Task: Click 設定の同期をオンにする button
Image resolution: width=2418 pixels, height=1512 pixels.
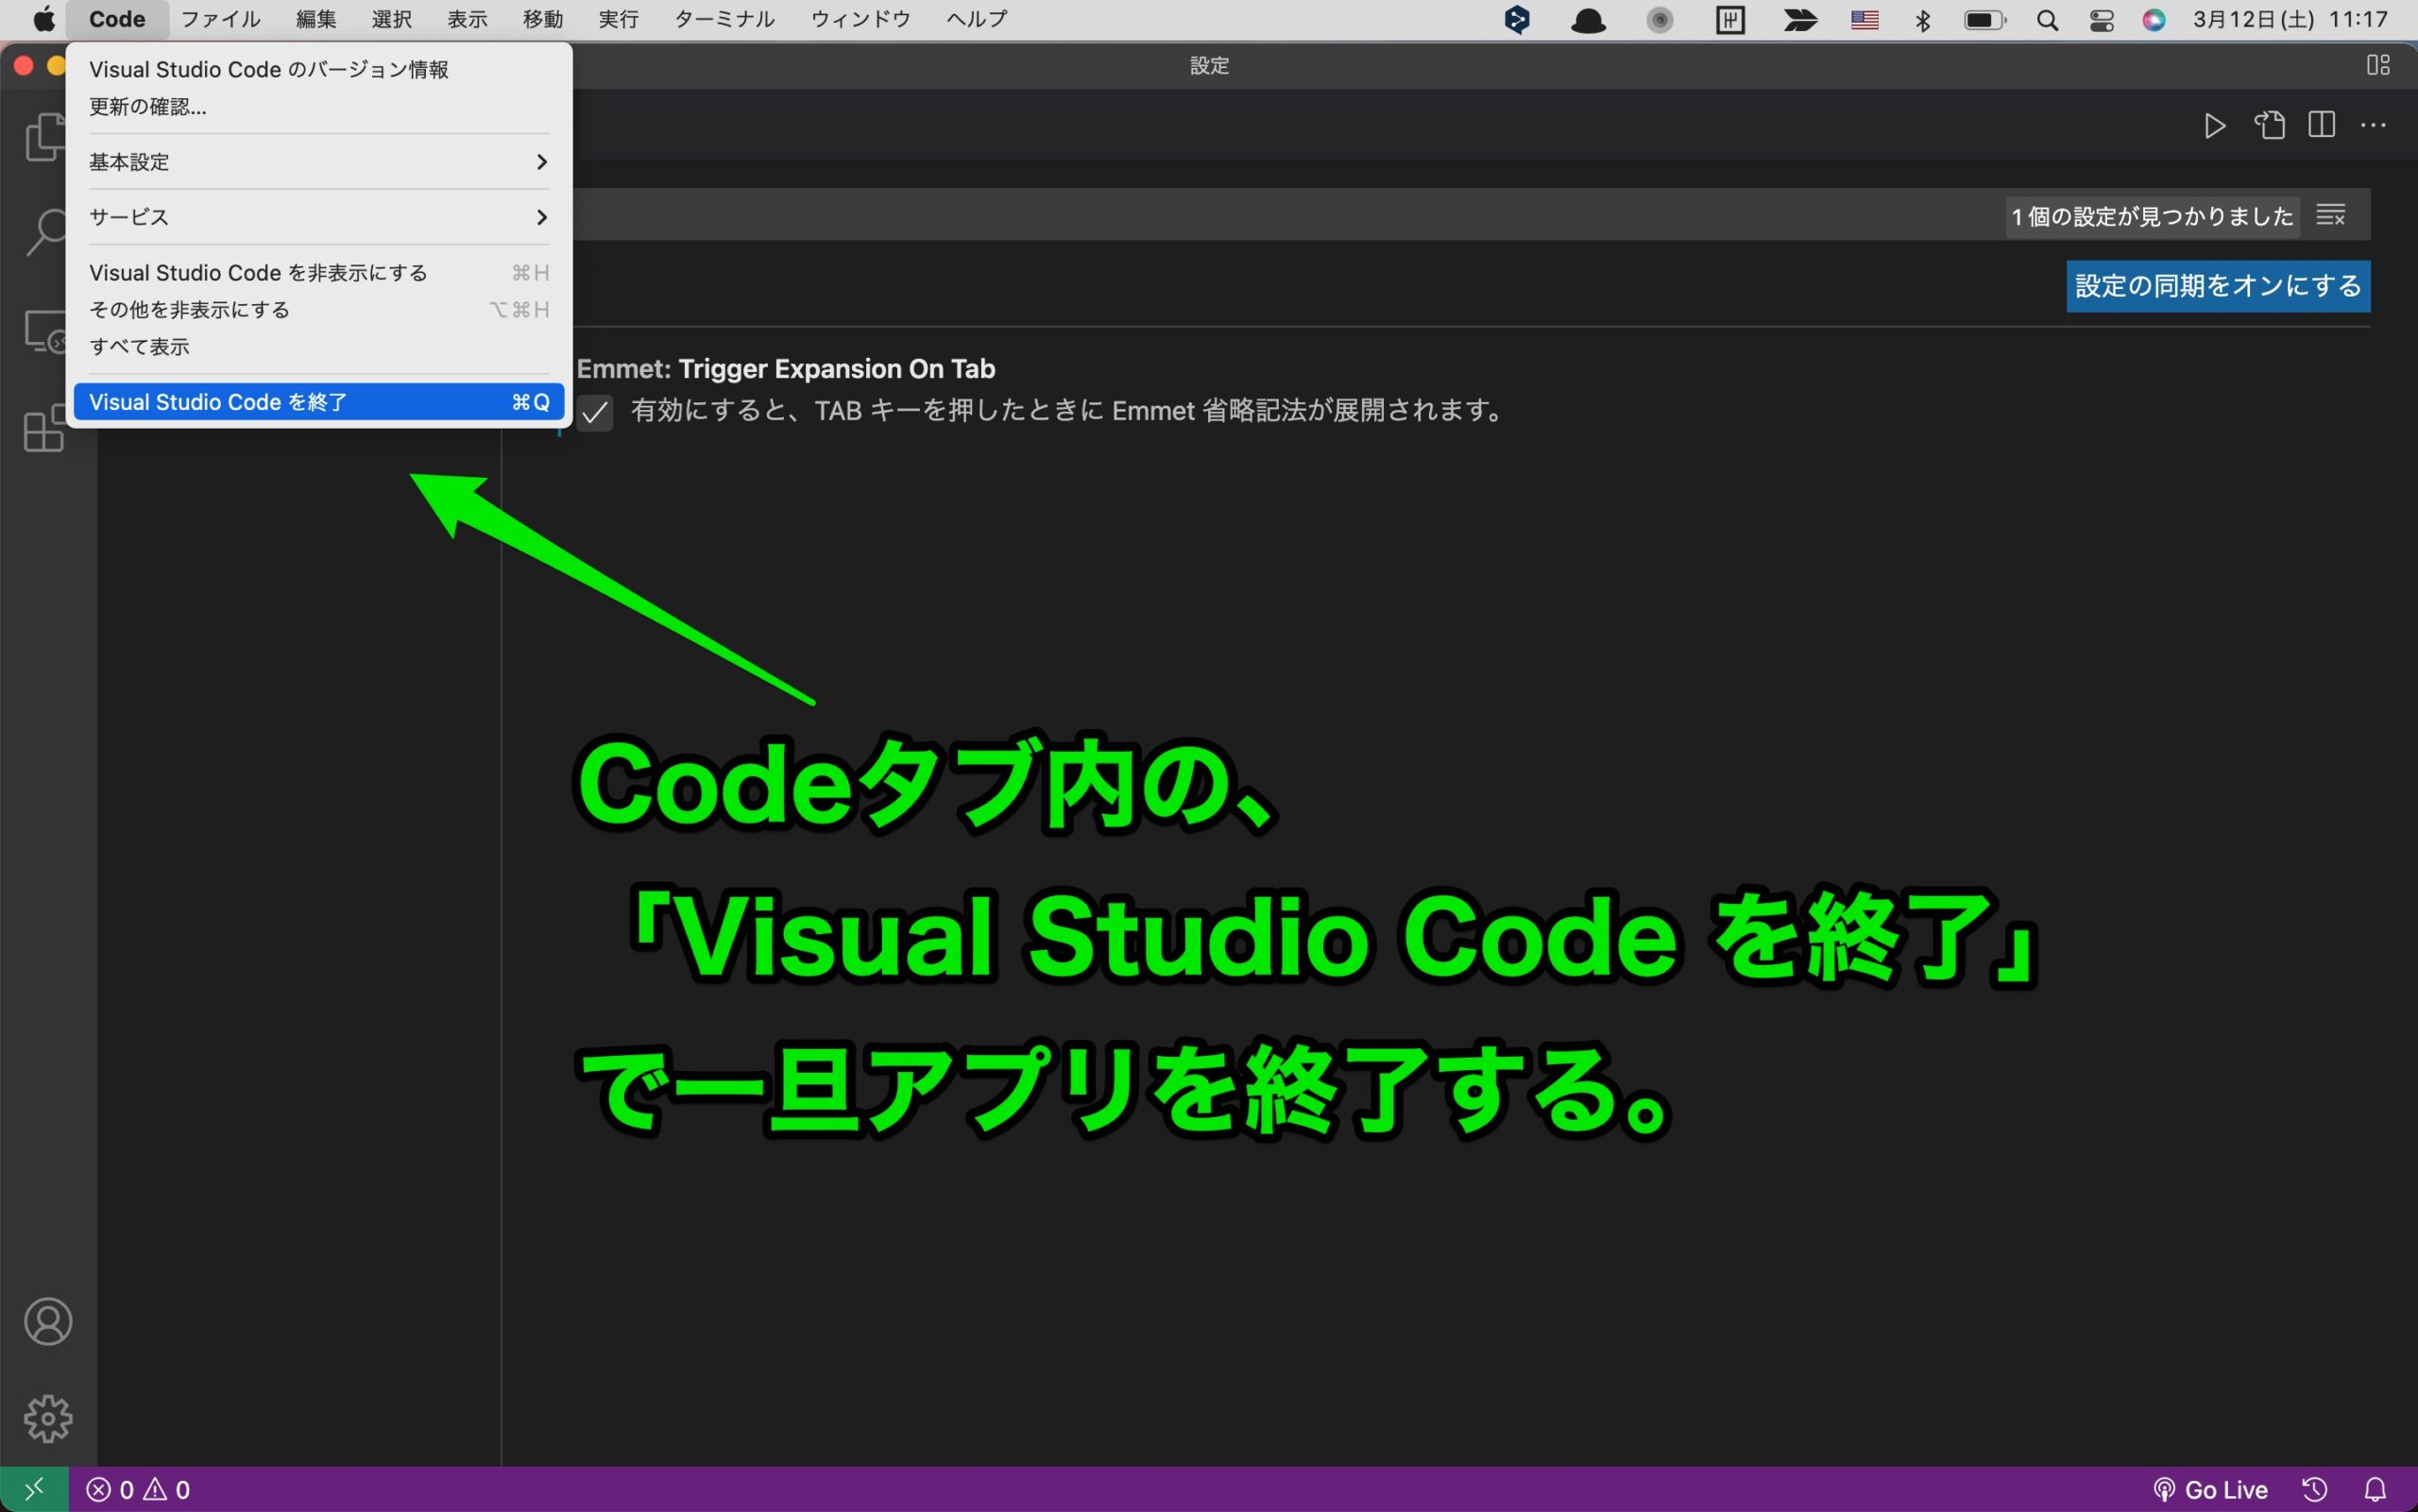Action: 2217,286
